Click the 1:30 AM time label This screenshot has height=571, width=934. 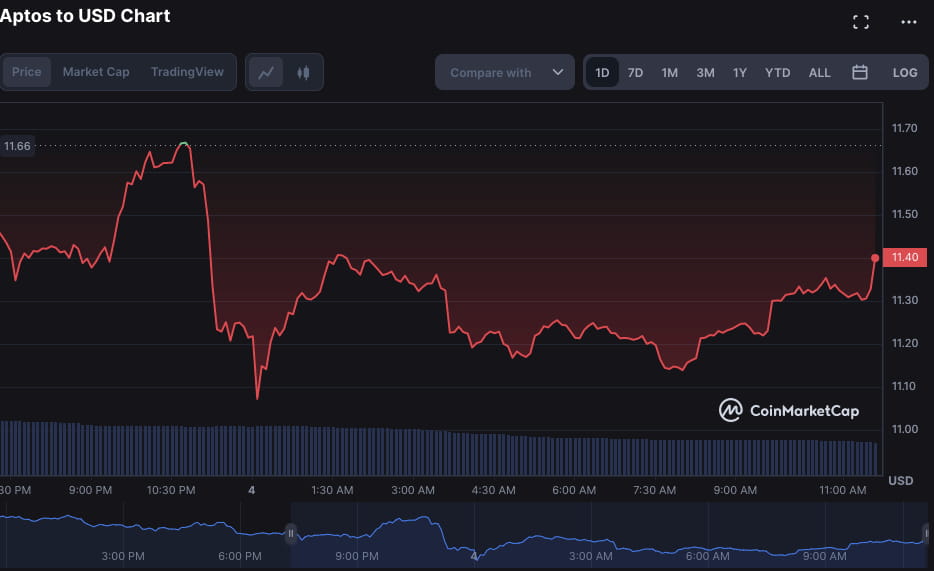click(x=332, y=490)
